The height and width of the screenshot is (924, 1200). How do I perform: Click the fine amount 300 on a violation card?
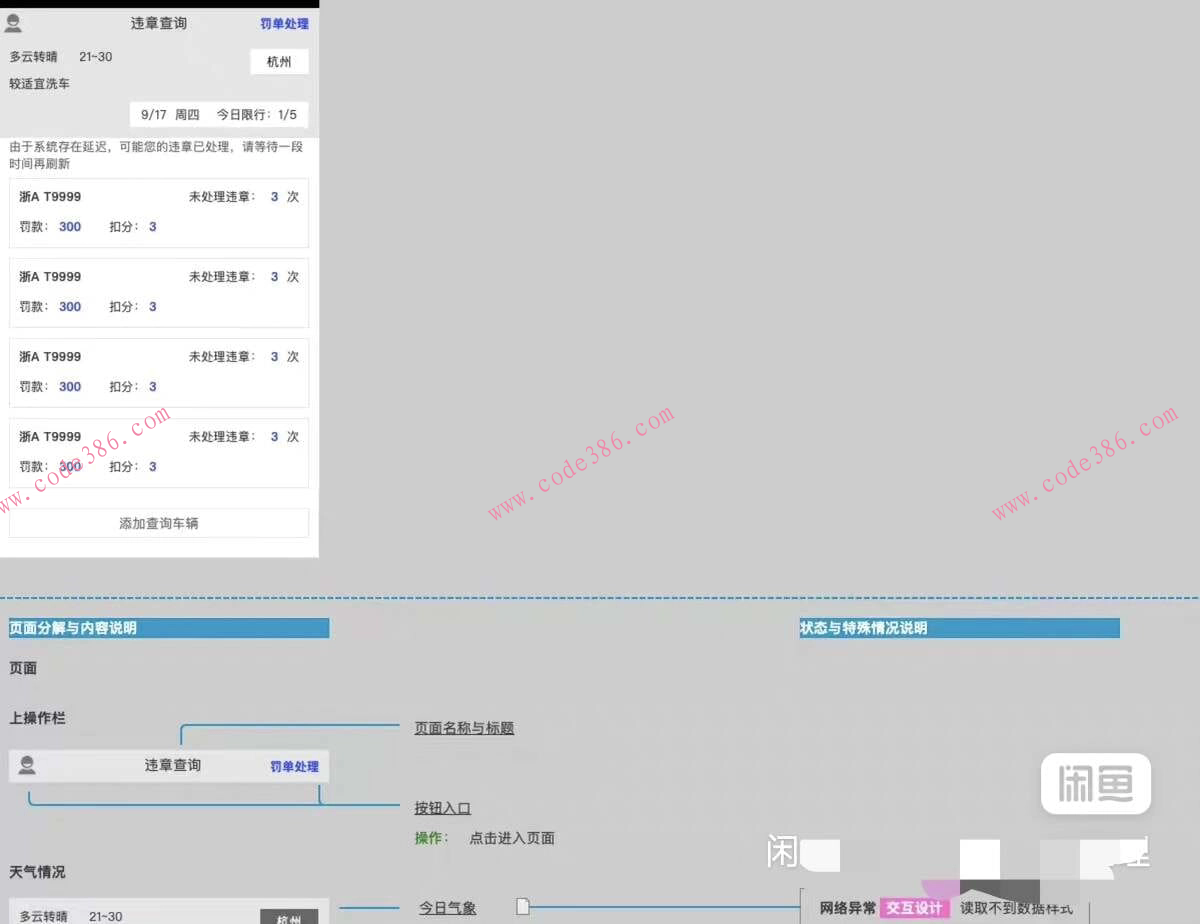pyautogui.click(x=69, y=227)
